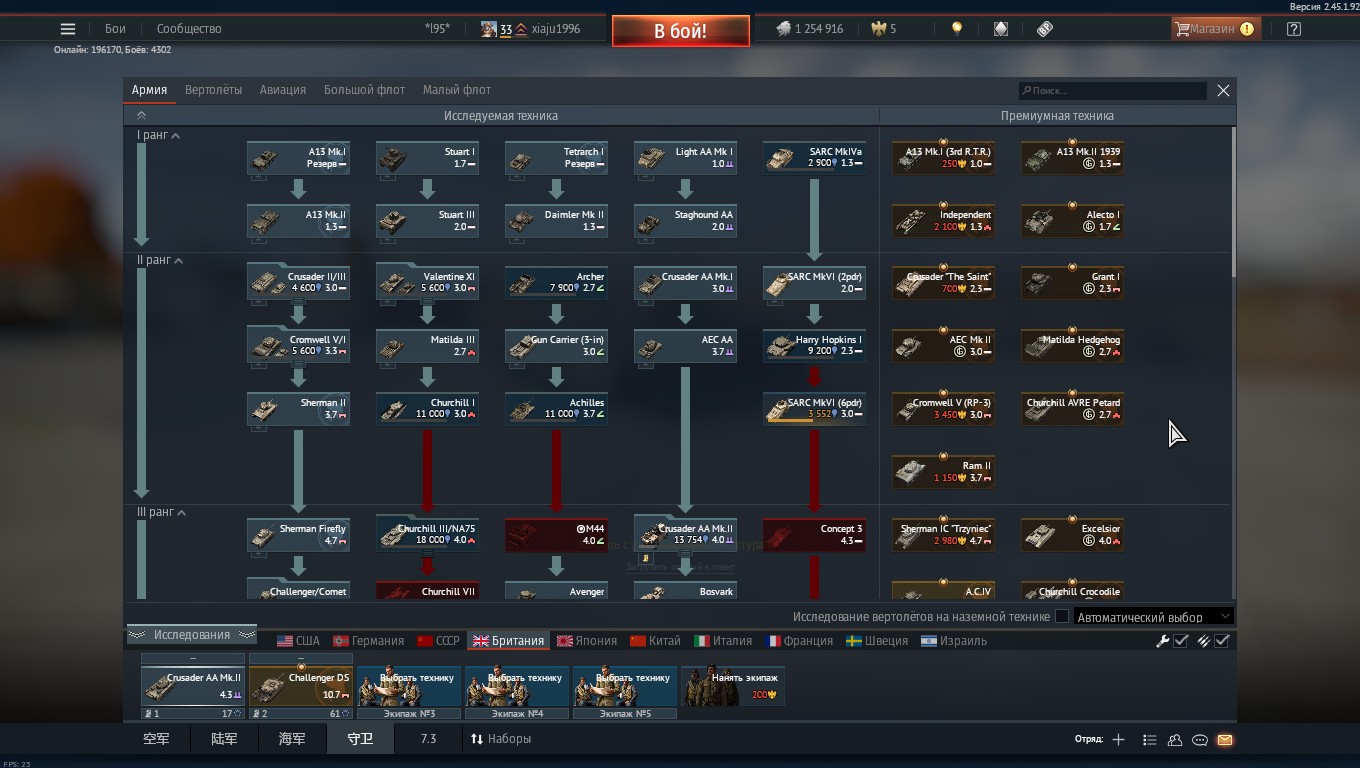Screen dimensions: 1360x768
Task: Select the SARC MkIVa vehicle
Action: pos(814,158)
